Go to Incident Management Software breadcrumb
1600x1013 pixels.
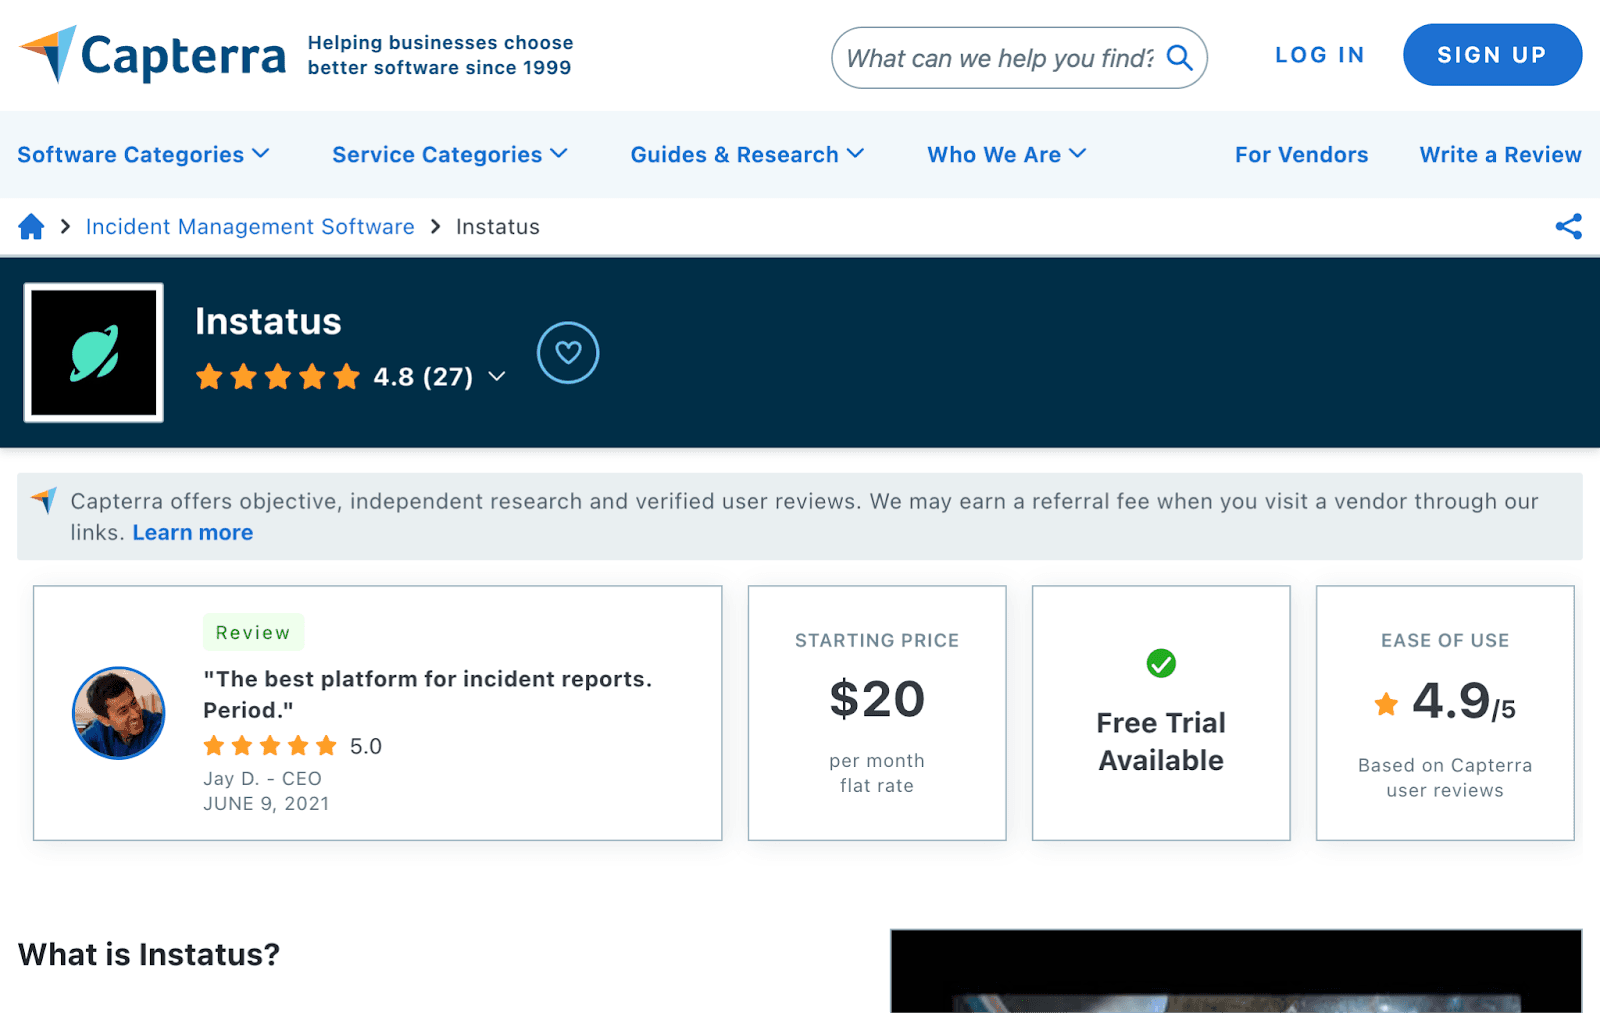click(x=250, y=227)
